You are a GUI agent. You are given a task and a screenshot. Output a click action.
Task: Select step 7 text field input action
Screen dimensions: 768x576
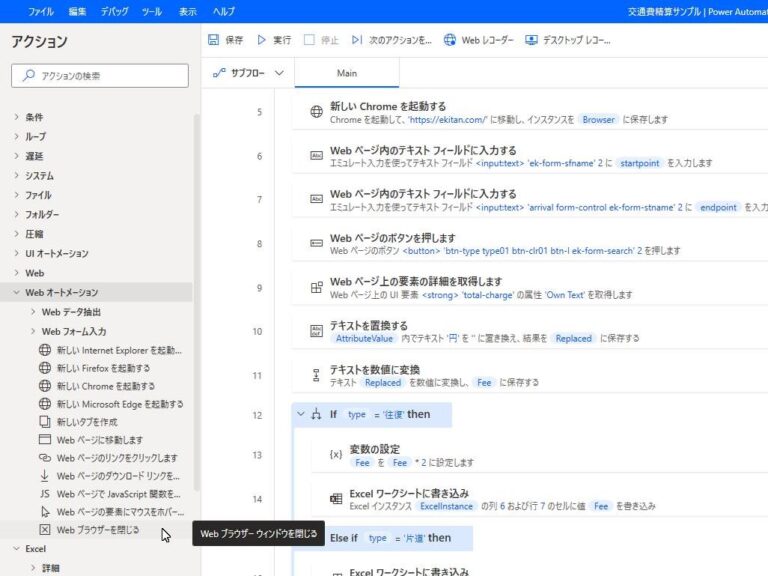coord(530,200)
